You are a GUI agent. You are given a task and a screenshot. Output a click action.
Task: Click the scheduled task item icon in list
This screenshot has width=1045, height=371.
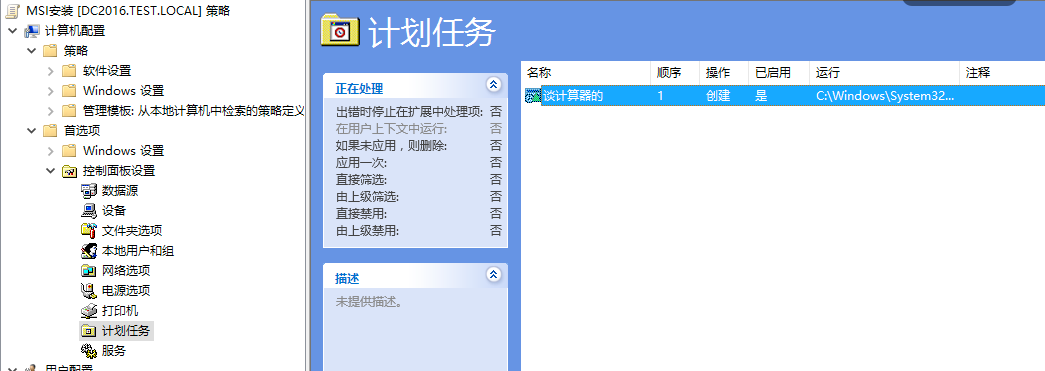click(532, 96)
